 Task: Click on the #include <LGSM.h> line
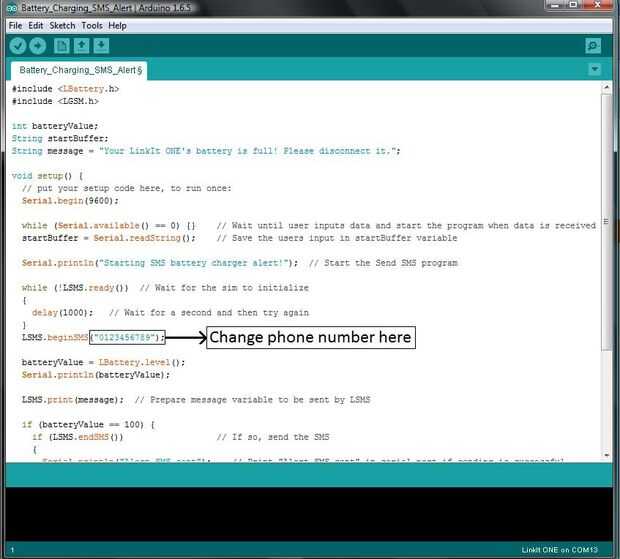tap(55, 101)
